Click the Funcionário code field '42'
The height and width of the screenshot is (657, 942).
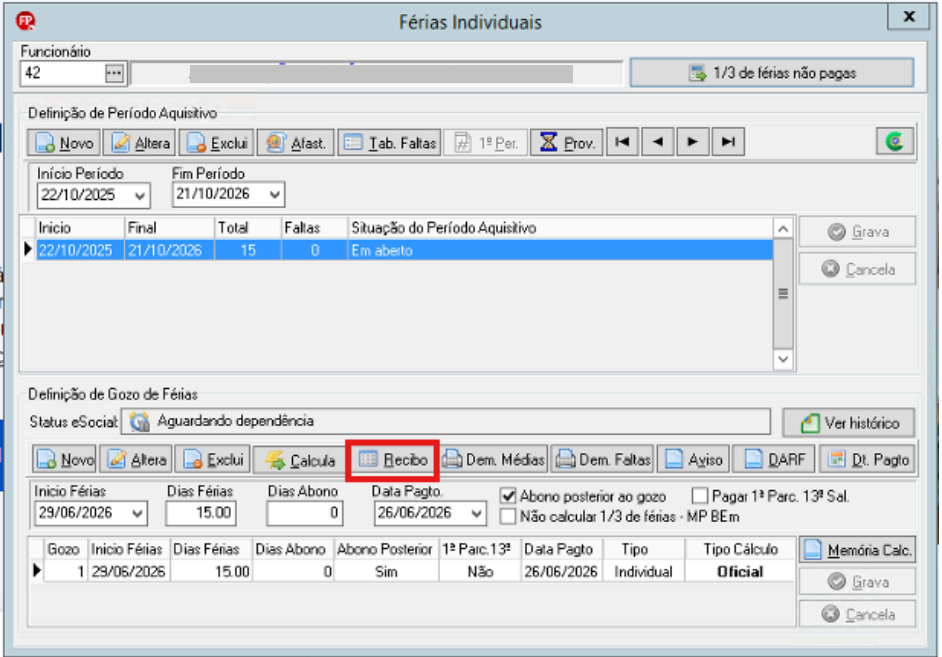[x=62, y=73]
